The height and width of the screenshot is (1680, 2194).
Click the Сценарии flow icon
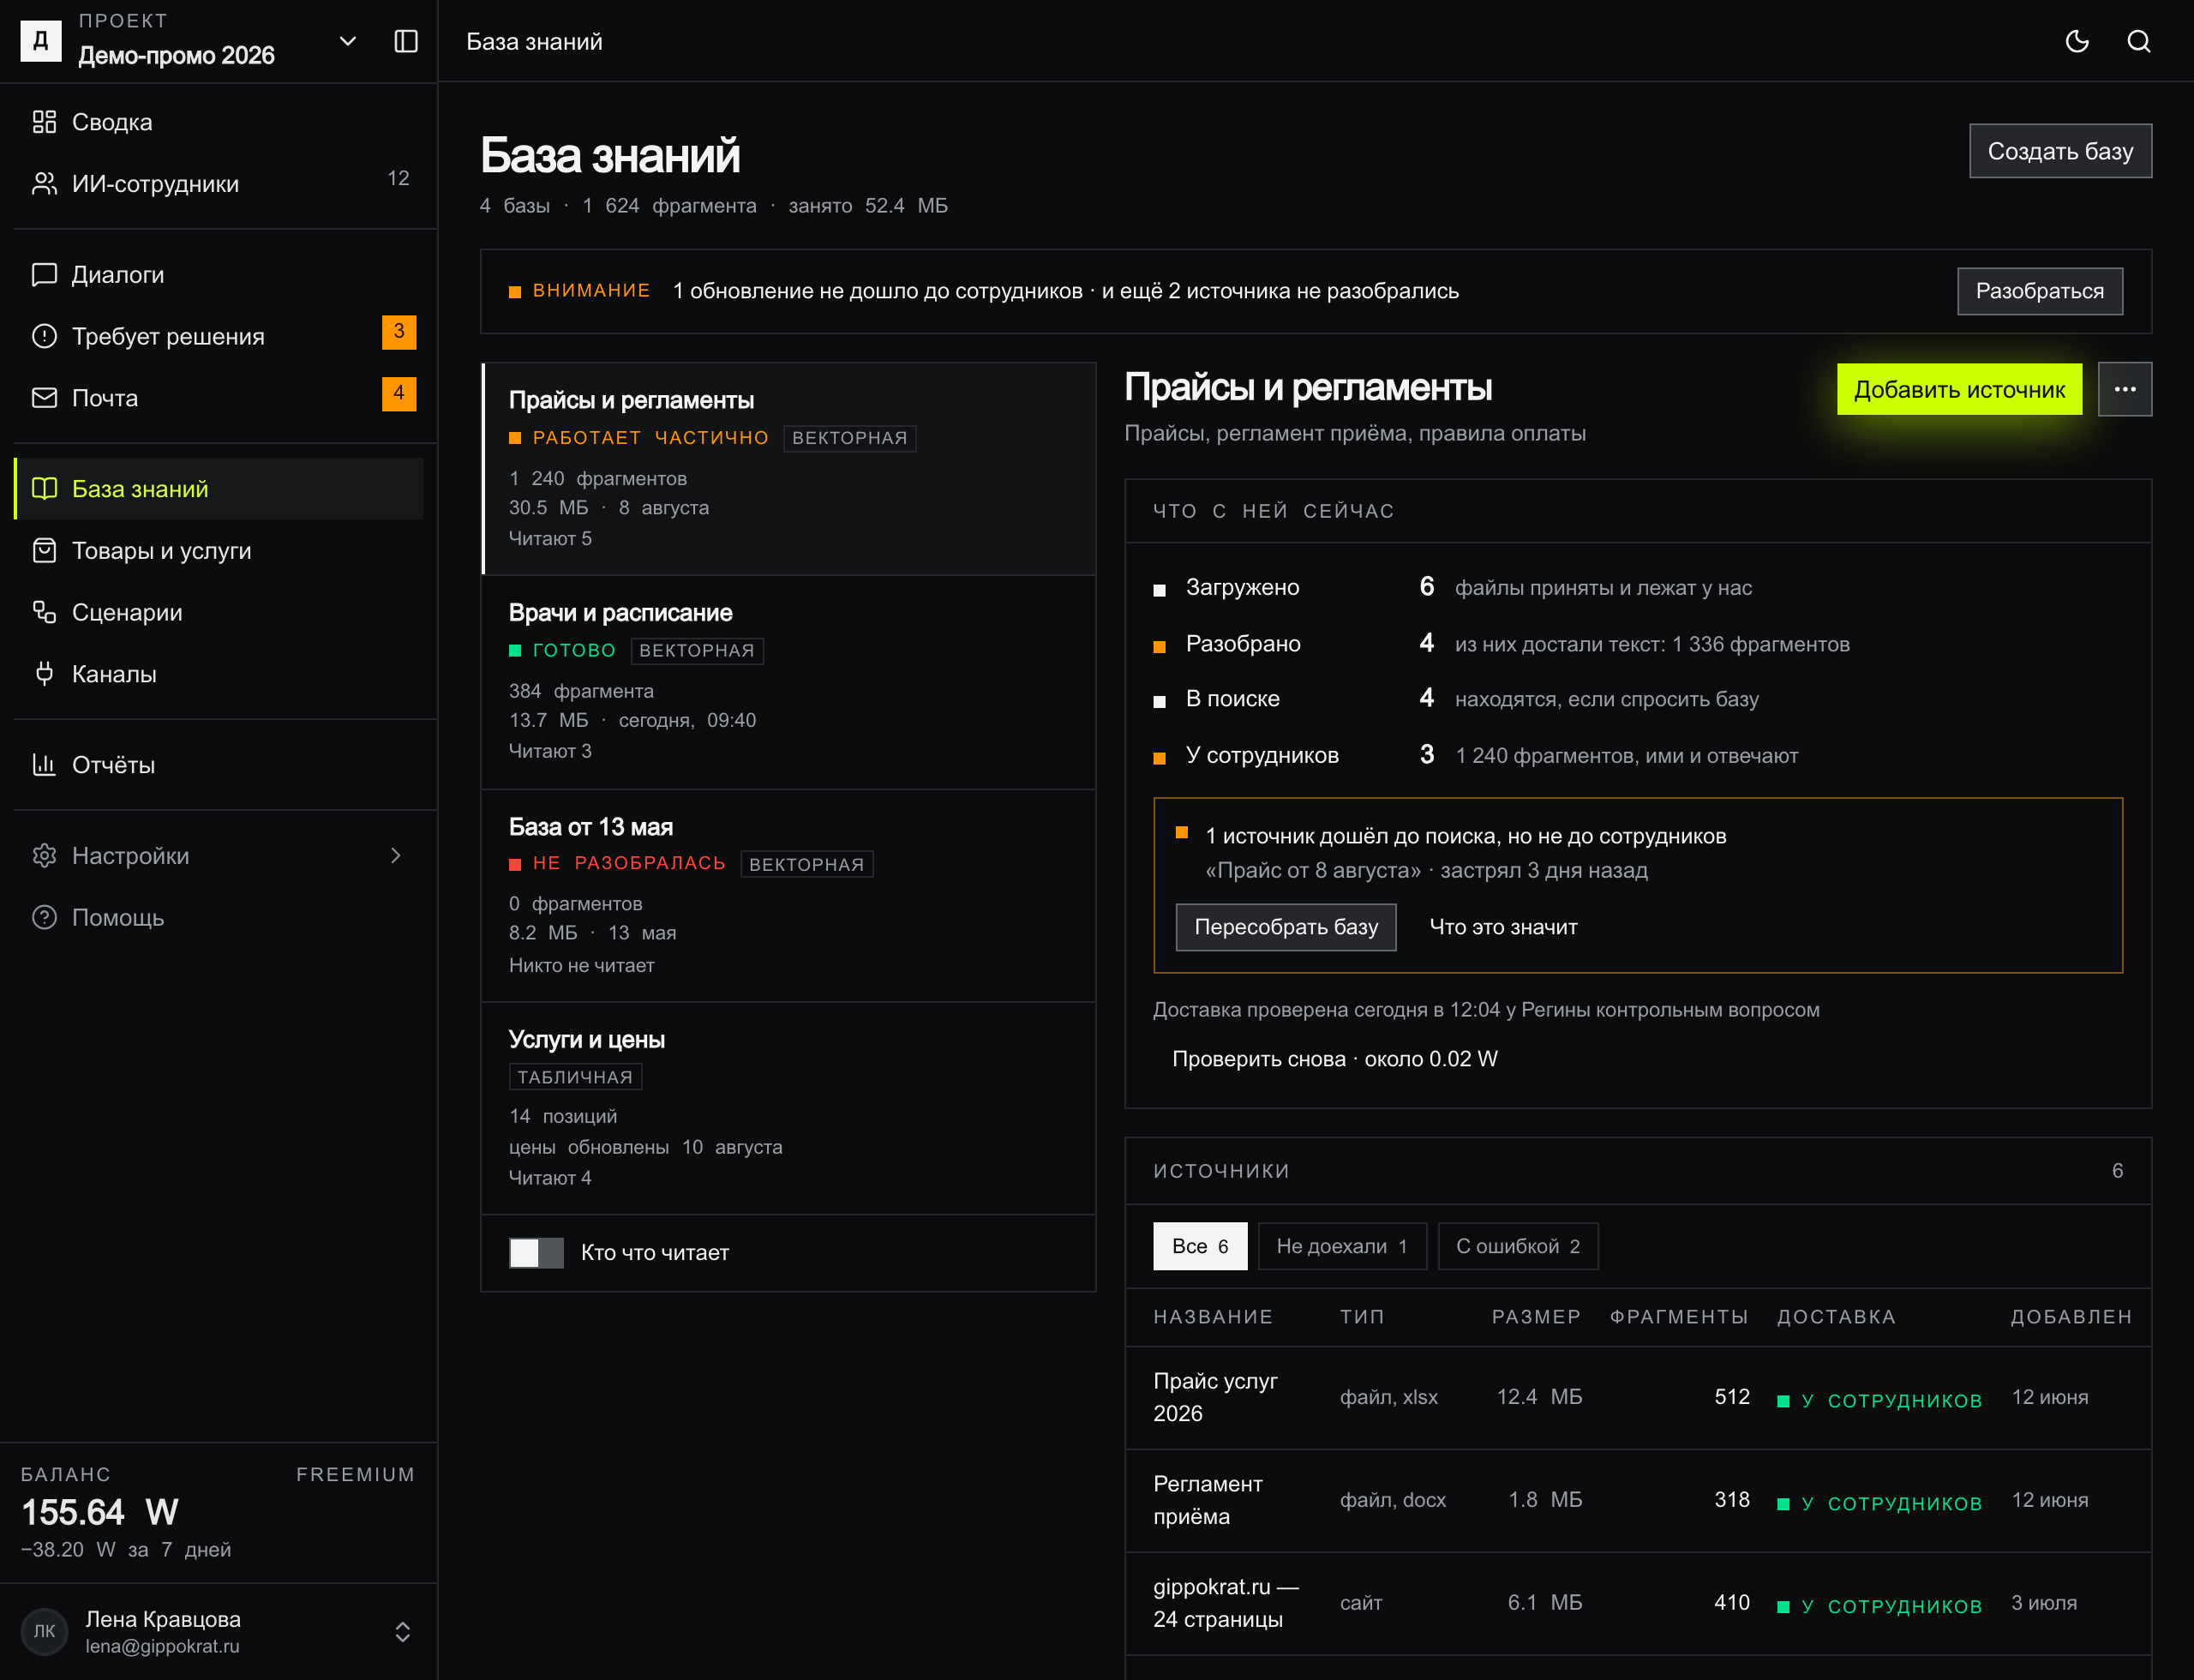(x=44, y=612)
